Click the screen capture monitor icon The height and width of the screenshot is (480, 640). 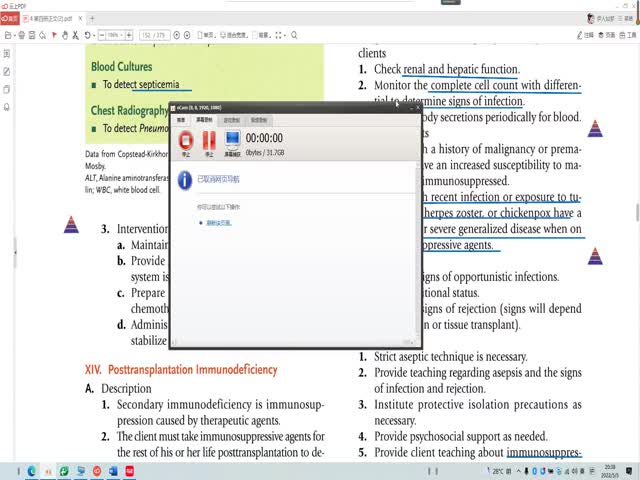coord(232,142)
